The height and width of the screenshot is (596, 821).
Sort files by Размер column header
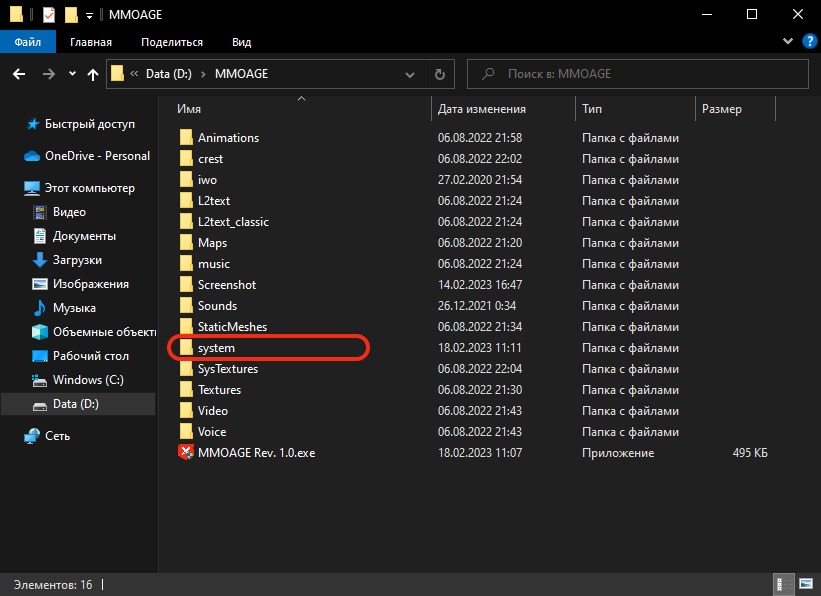(x=722, y=108)
